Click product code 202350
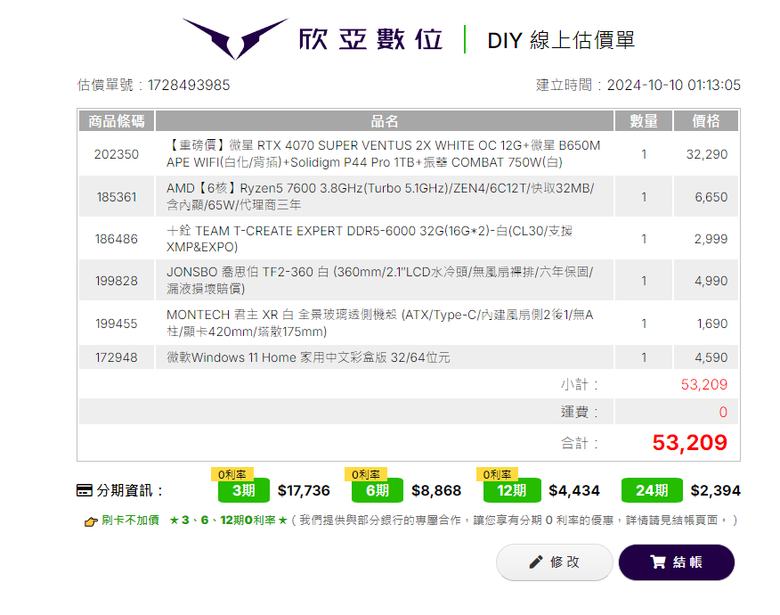The width and height of the screenshot is (780, 615). (x=116, y=154)
